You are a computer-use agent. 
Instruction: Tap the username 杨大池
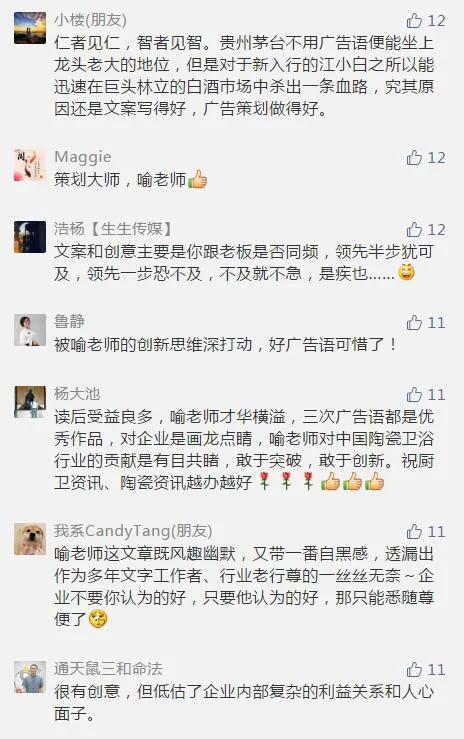[x=77, y=394]
